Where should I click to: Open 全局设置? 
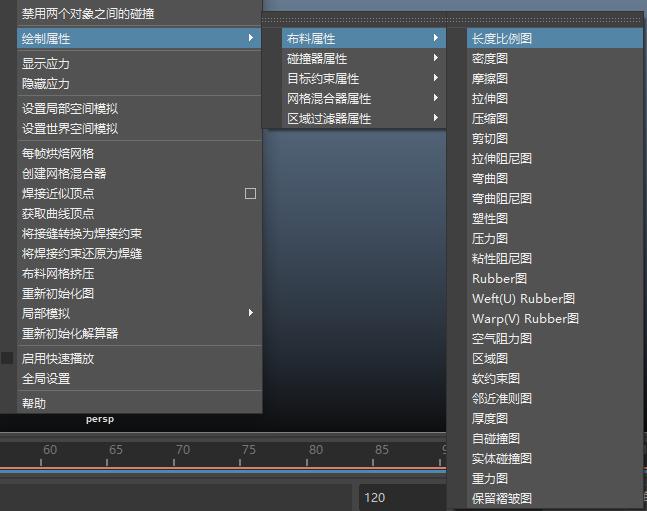click(46, 378)
